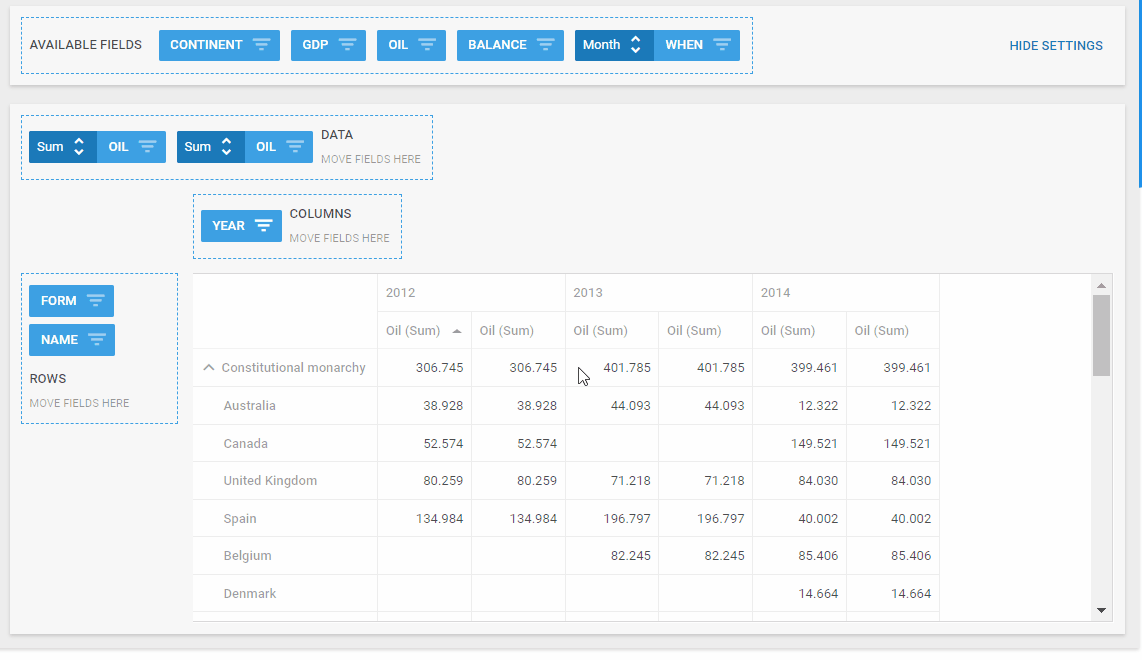This screenshot has width=1142, height=660.
Task: Click the 2013 column header
Action: 588,293
